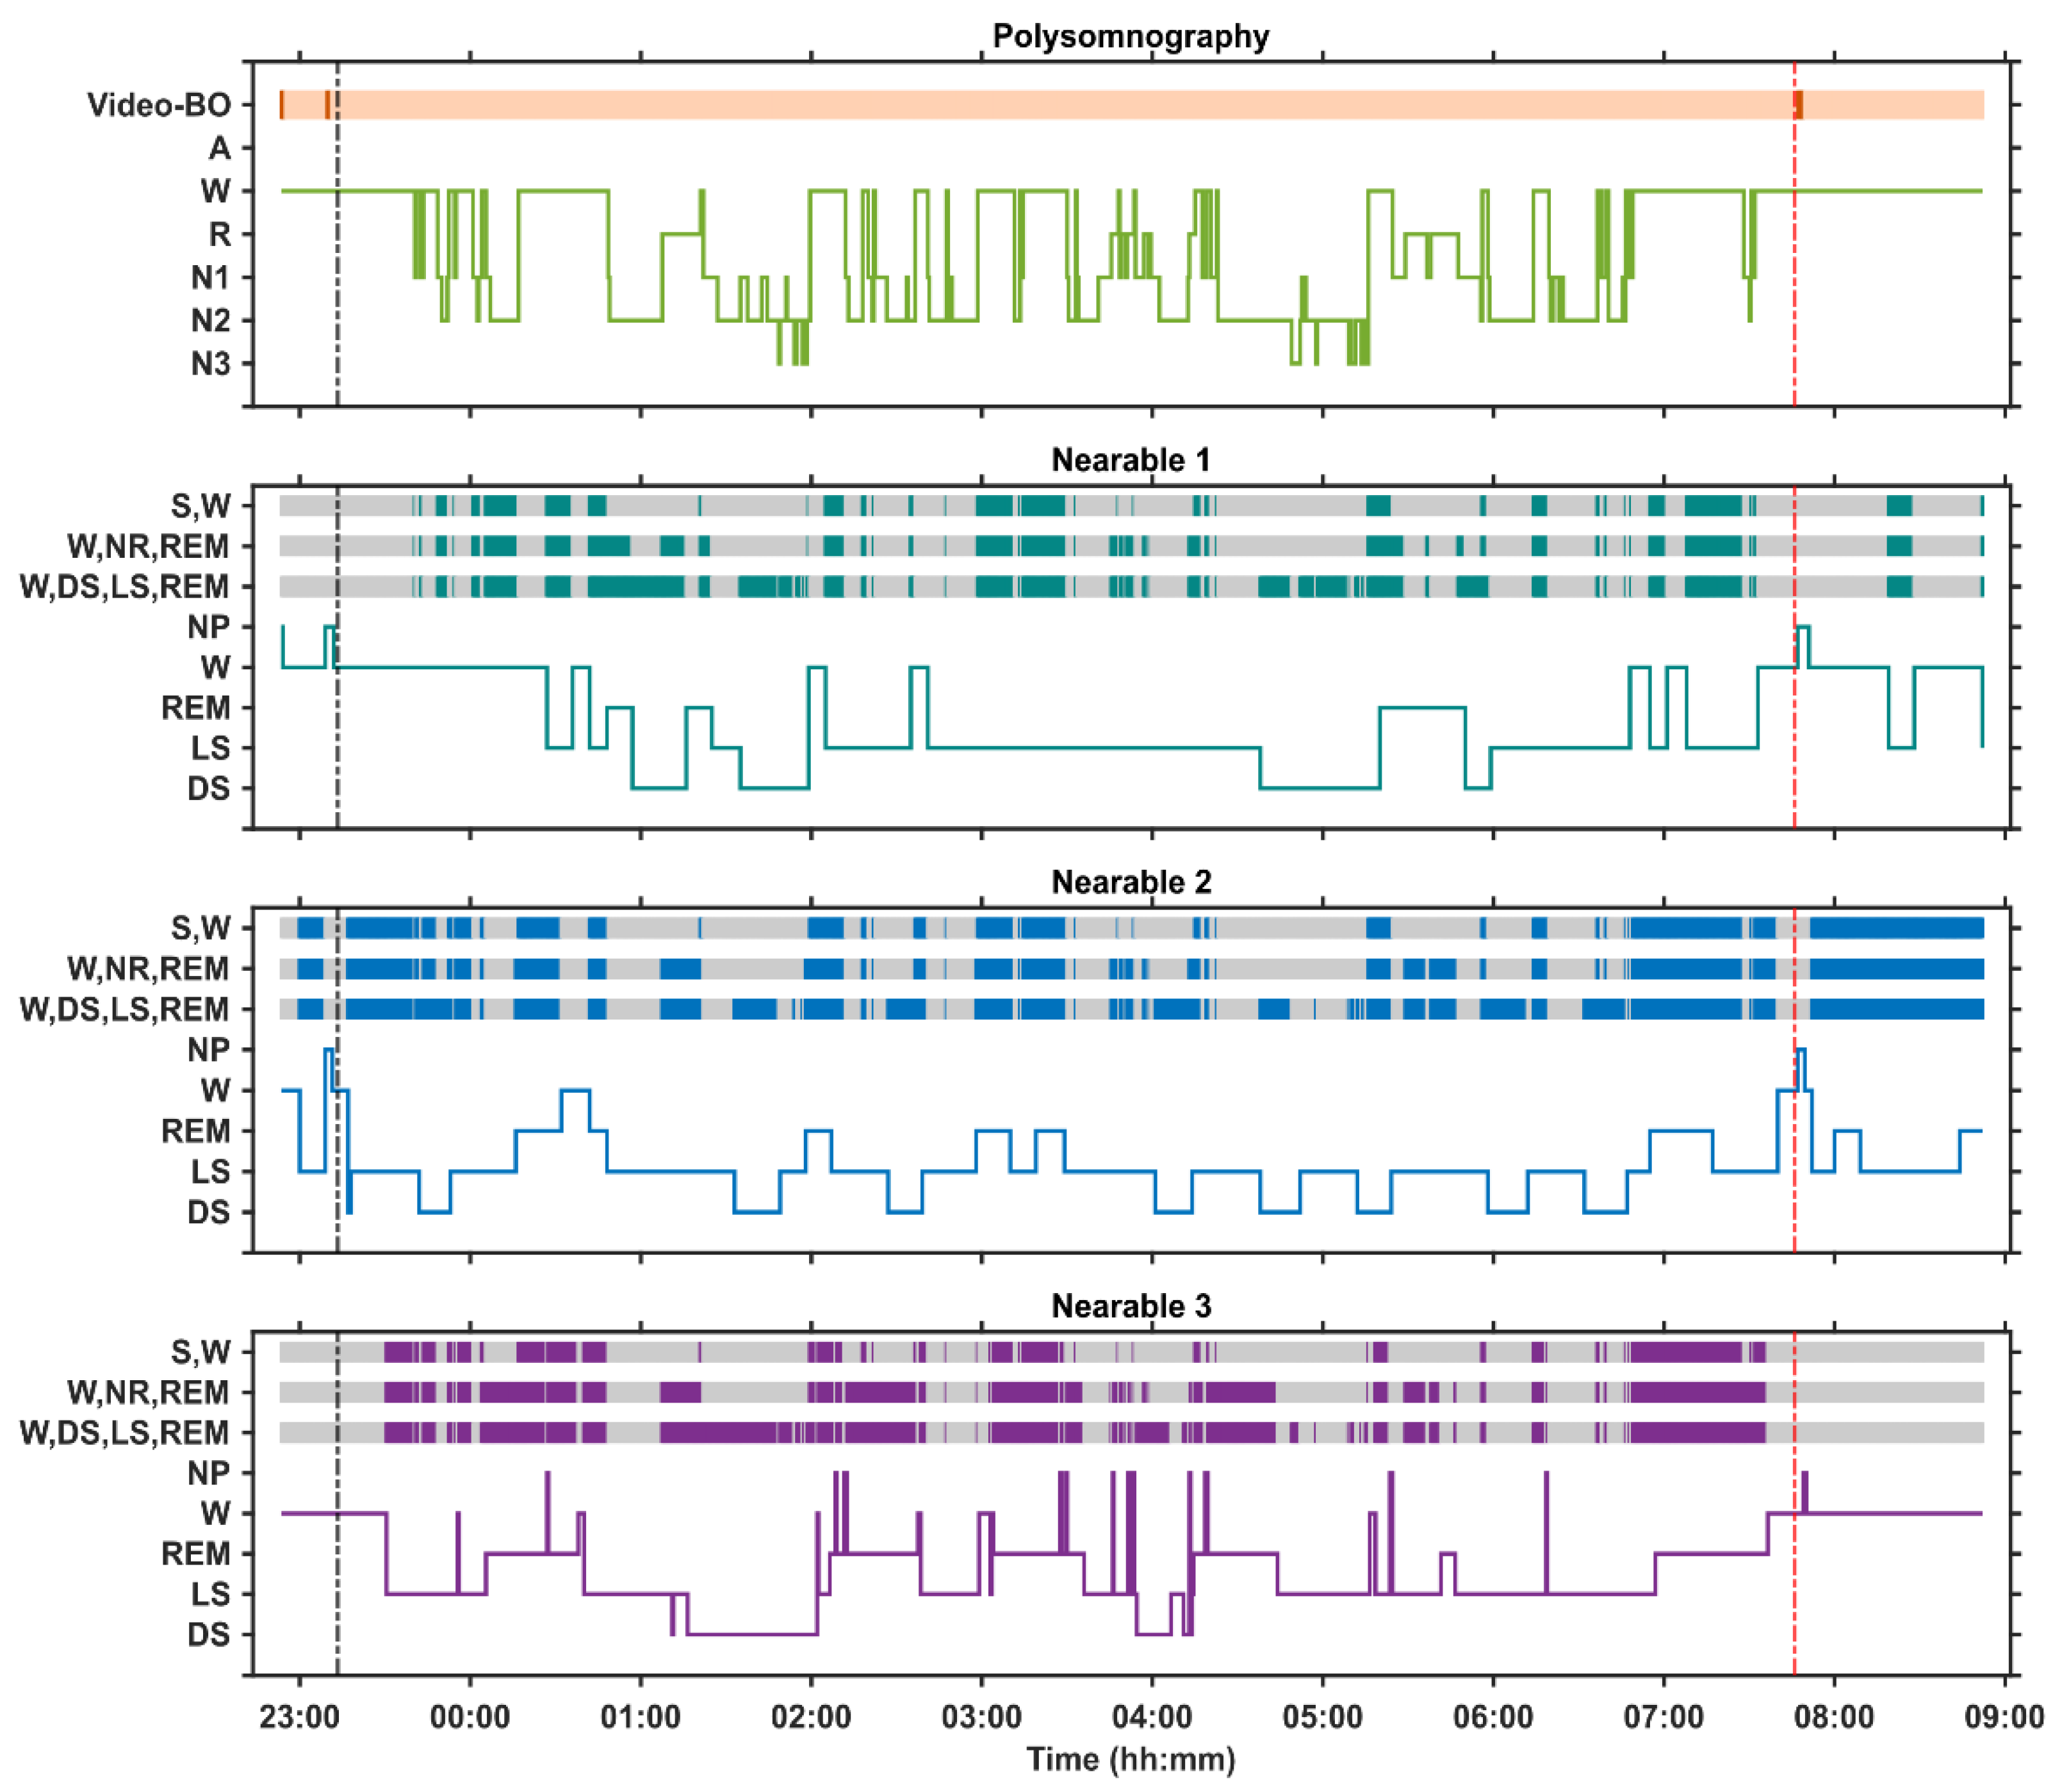Select the S,W label in Nearable 2
Screen dimensions: 2069x1792
pyautogui.click(x=200, y=928)
